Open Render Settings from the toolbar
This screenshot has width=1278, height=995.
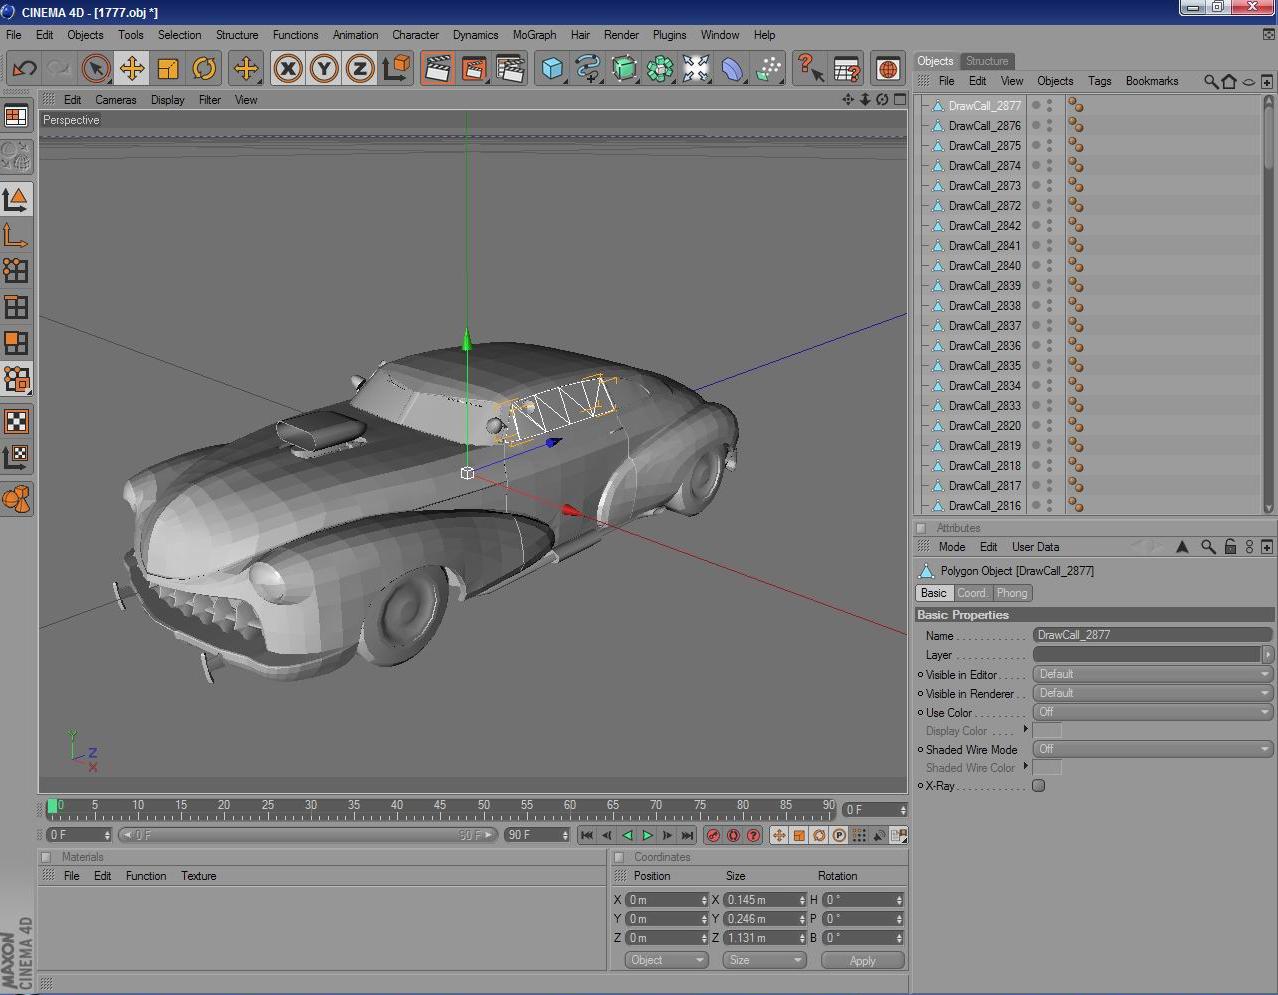pyautogui.click(x=511, y=68)
